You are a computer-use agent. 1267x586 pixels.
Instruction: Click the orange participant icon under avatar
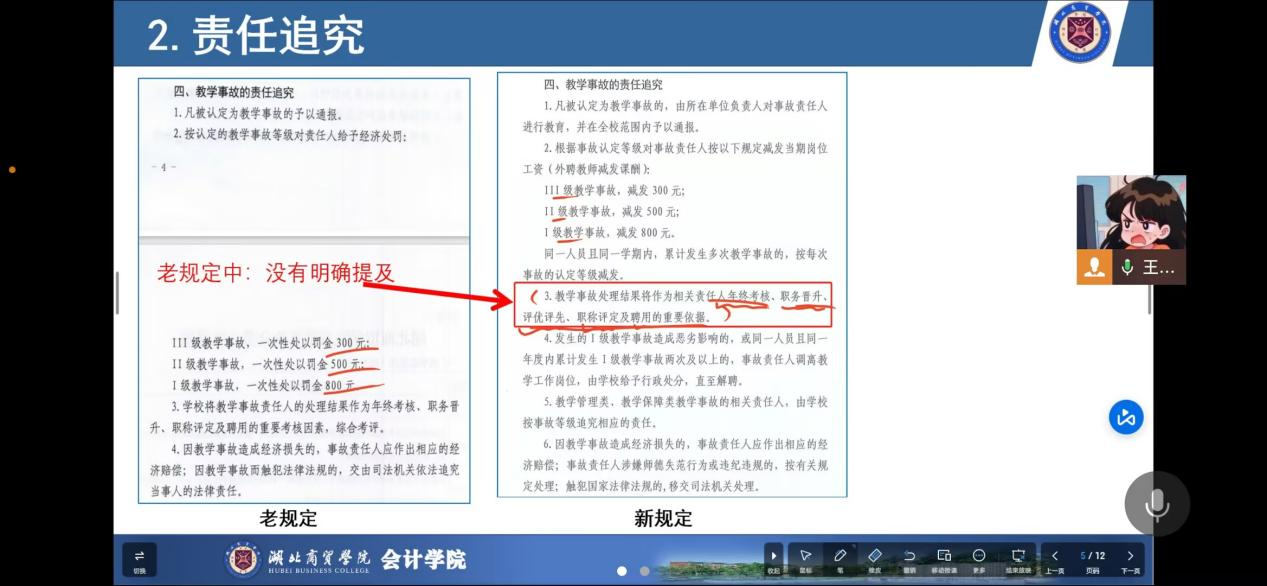(1094, 267)
